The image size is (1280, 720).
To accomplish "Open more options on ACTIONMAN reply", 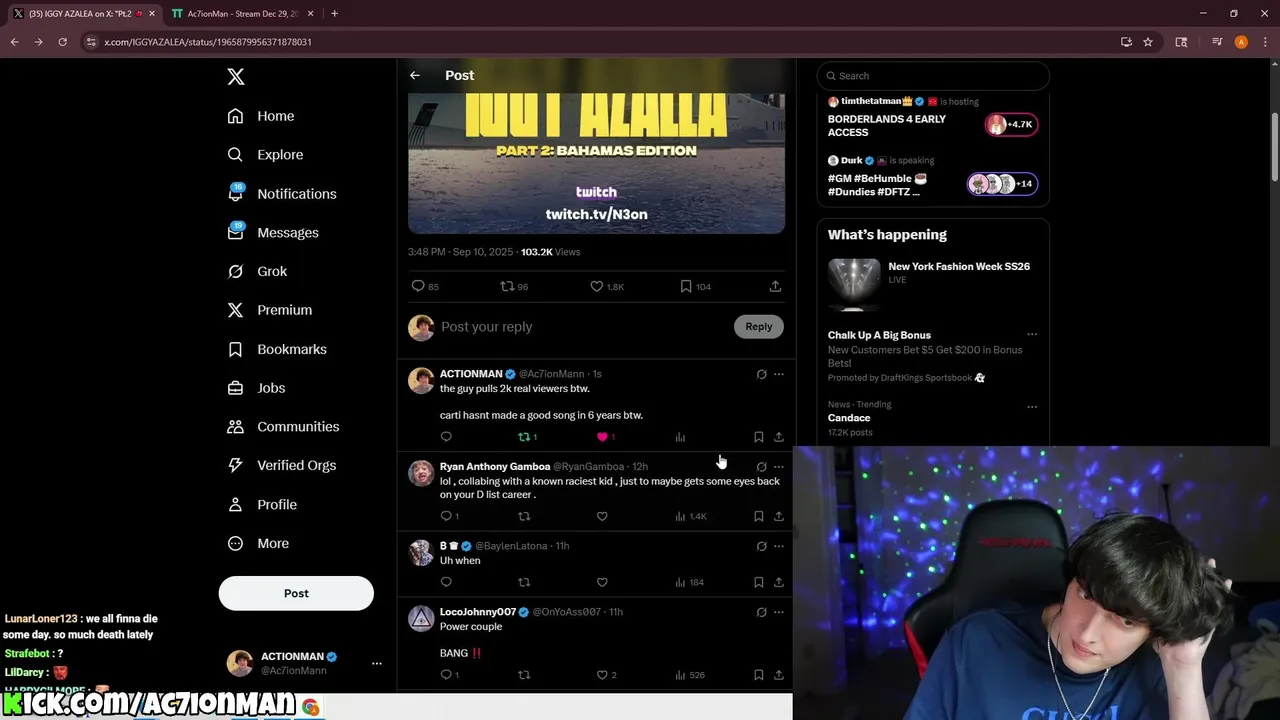I will [x=779, y=374].
